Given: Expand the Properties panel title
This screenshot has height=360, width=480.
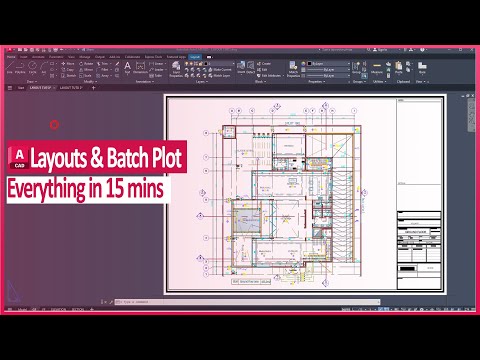Looking at the screenshot, I should coord(316,81).
